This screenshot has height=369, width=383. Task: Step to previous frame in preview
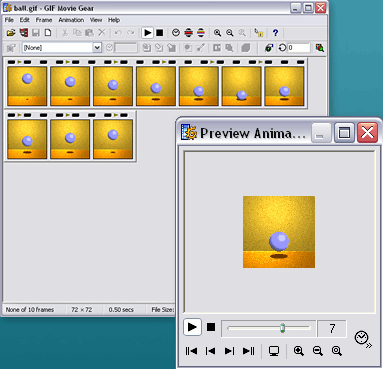210,351
